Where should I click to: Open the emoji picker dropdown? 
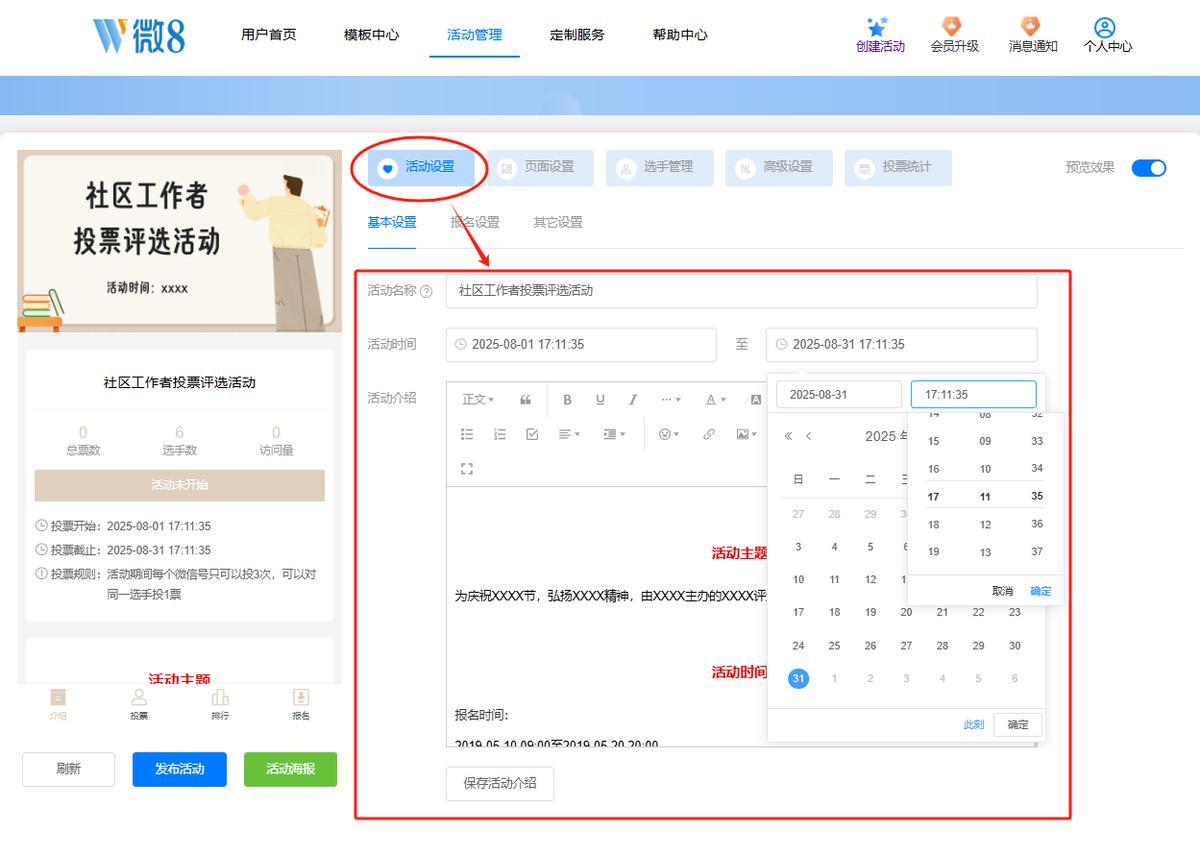669,434
